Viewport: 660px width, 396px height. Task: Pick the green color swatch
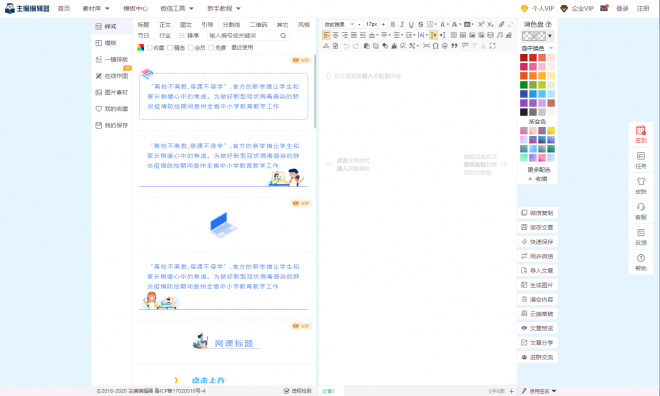(524, 85)
